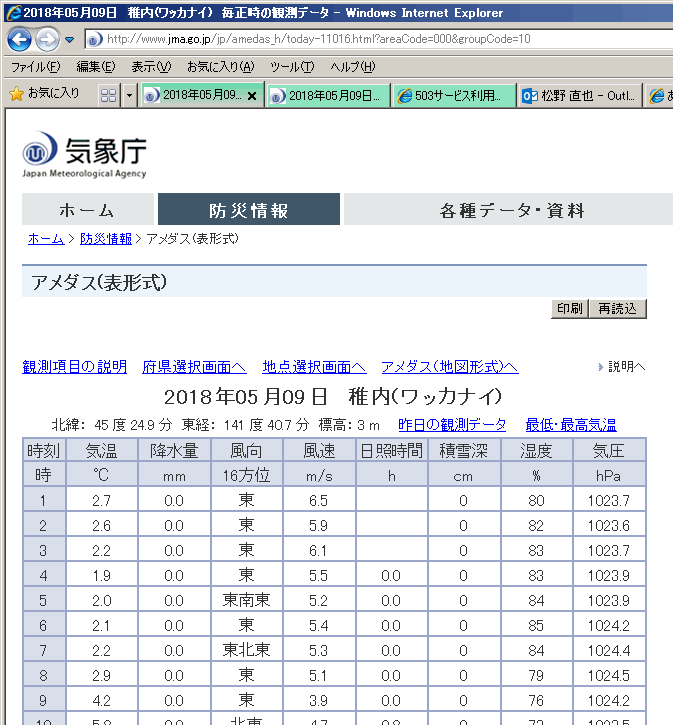Follow the ホーム breadcrumb link
The image size is (673, 725).
pos(46,239)
